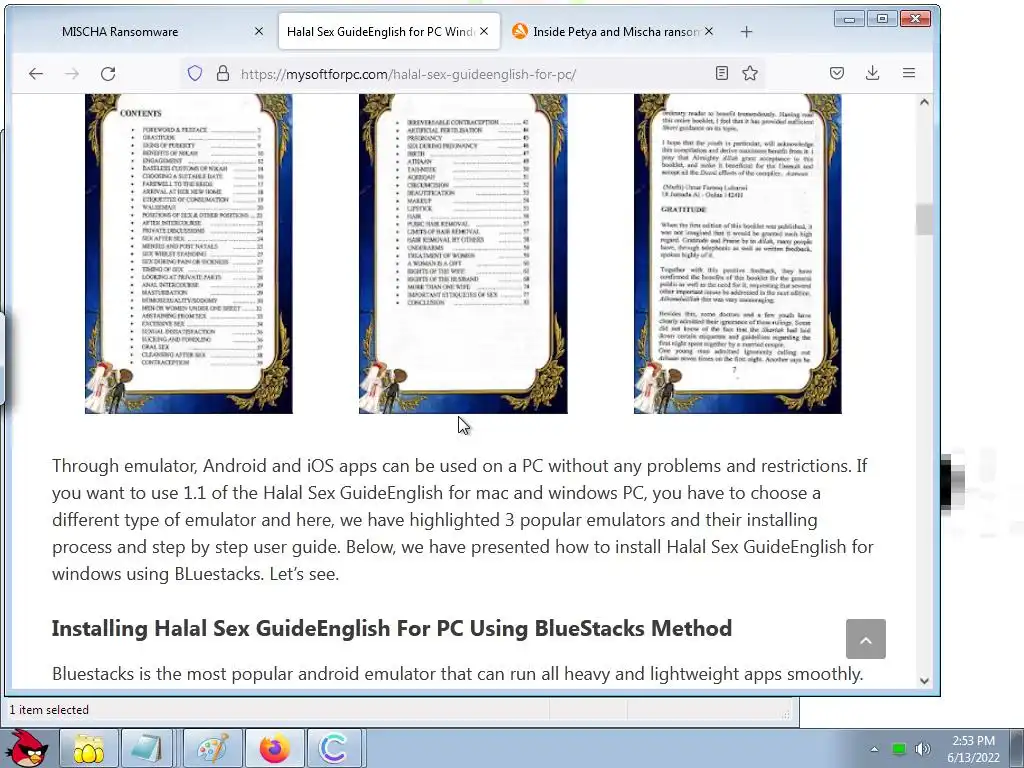View site security padlock details
This screenshot has height=768, width=1024.
223,73
